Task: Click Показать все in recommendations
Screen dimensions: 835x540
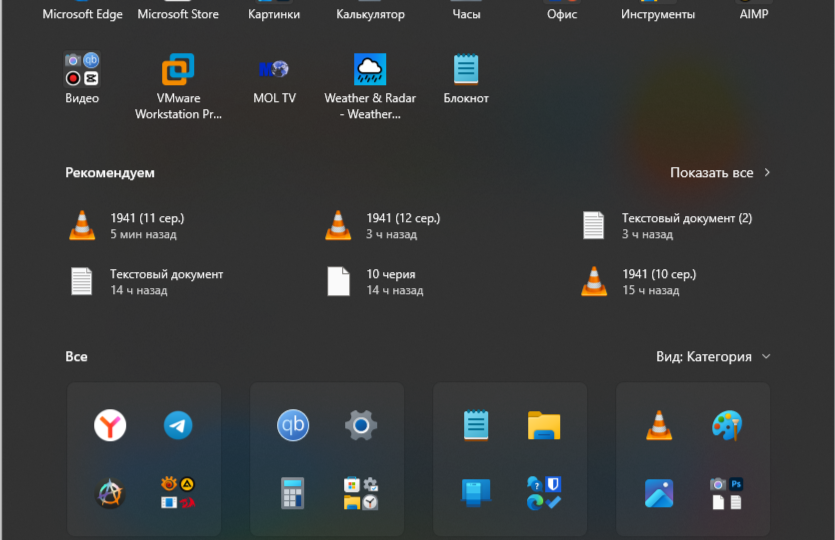Action: [x=720, y=173]
